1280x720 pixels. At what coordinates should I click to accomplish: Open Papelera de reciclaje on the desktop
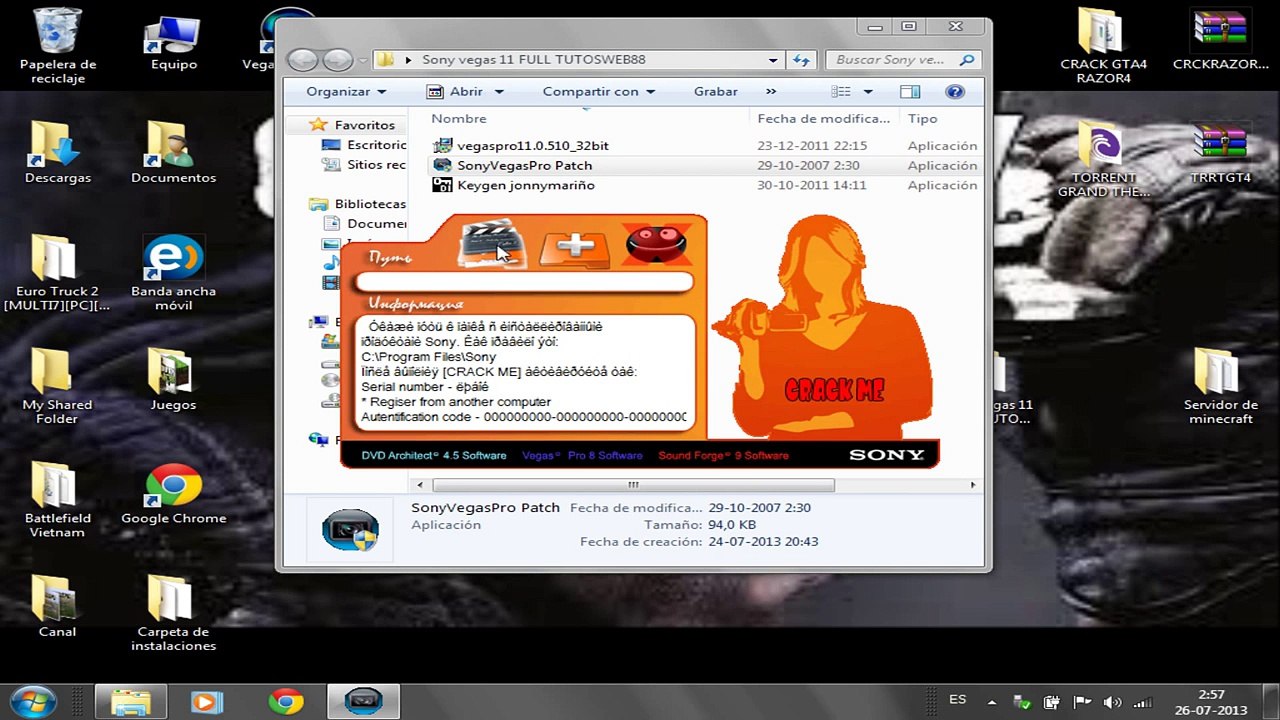58,47
